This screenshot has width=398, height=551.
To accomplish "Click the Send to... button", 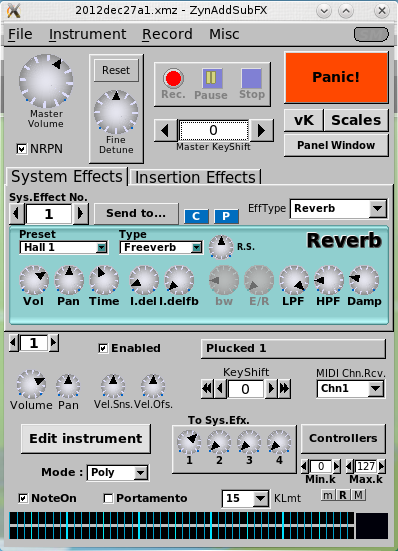I will (136, 213).
